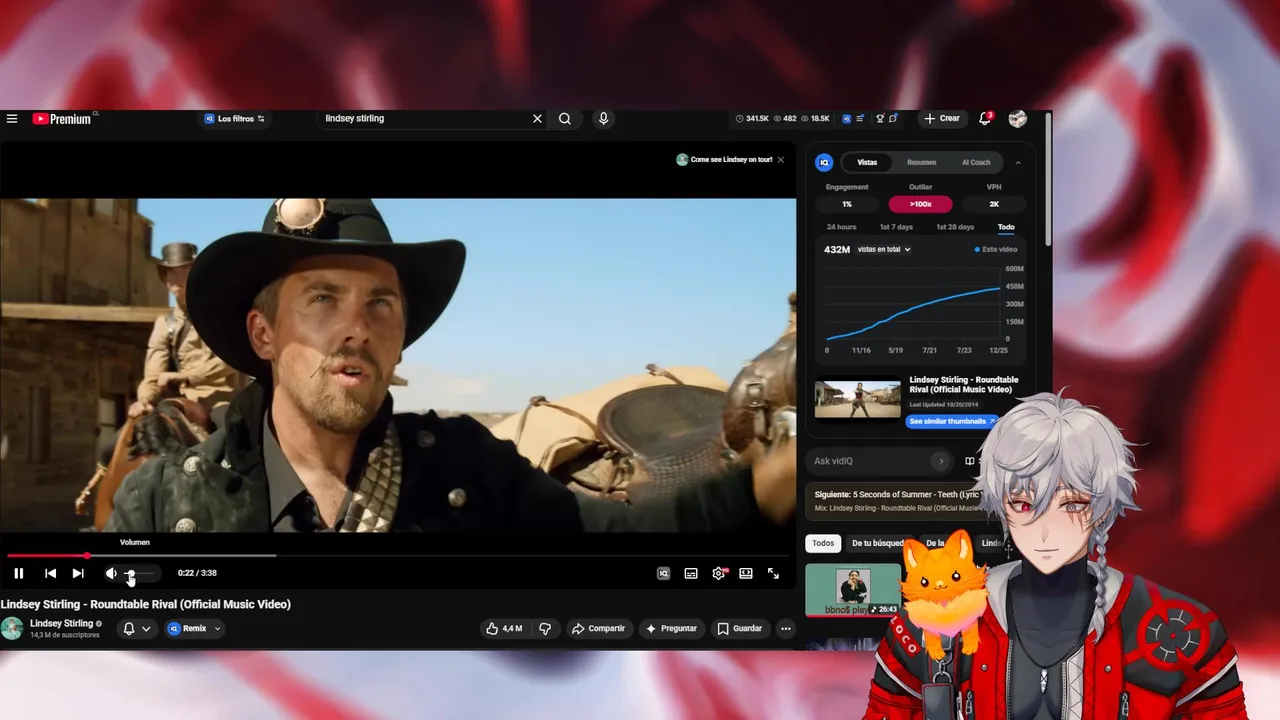Open notifications bell with 3 badge
1280x720 pixels.
pyautogui.click(x=985, y=118)
